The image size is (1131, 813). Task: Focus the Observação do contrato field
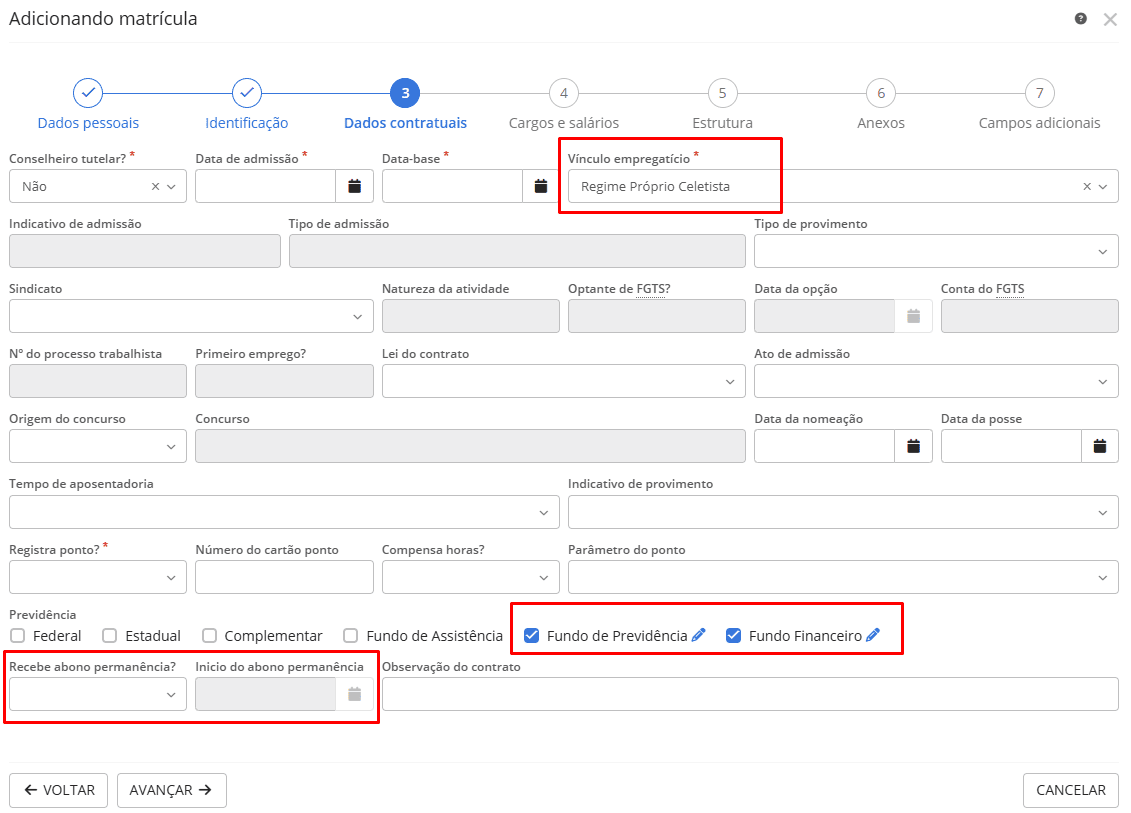click(x=750, y=694)
